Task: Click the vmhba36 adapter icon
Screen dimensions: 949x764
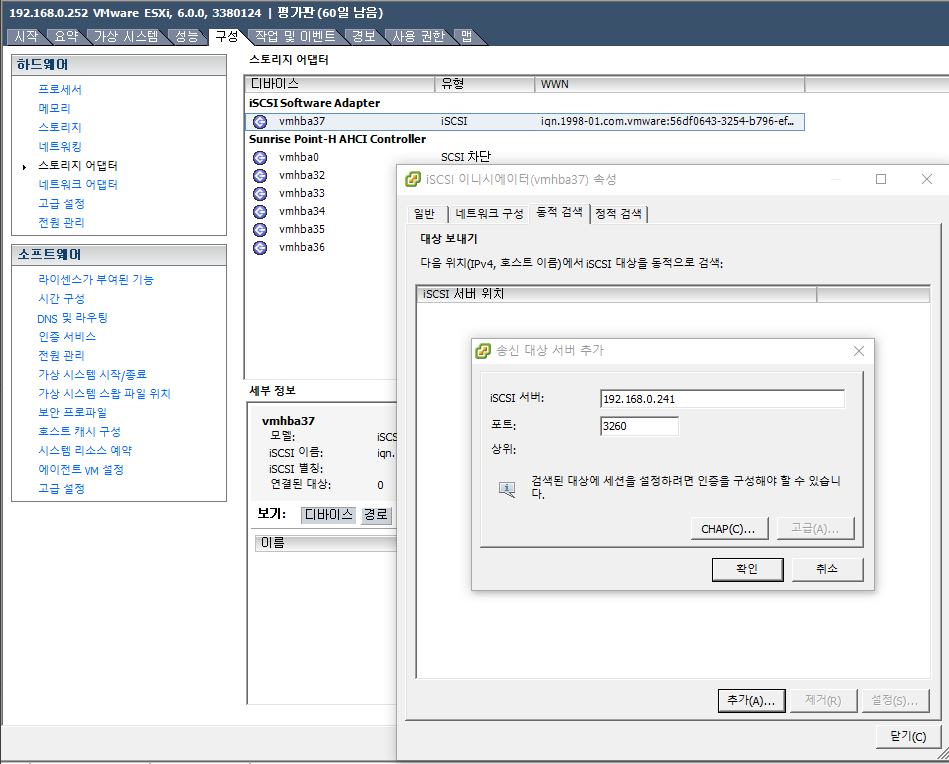Action: tap(260, 247)
